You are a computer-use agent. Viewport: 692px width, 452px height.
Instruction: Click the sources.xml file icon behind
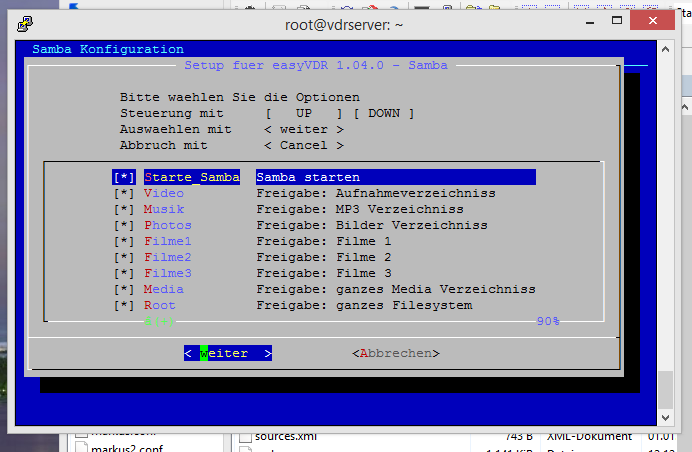(x=245, y=437)
